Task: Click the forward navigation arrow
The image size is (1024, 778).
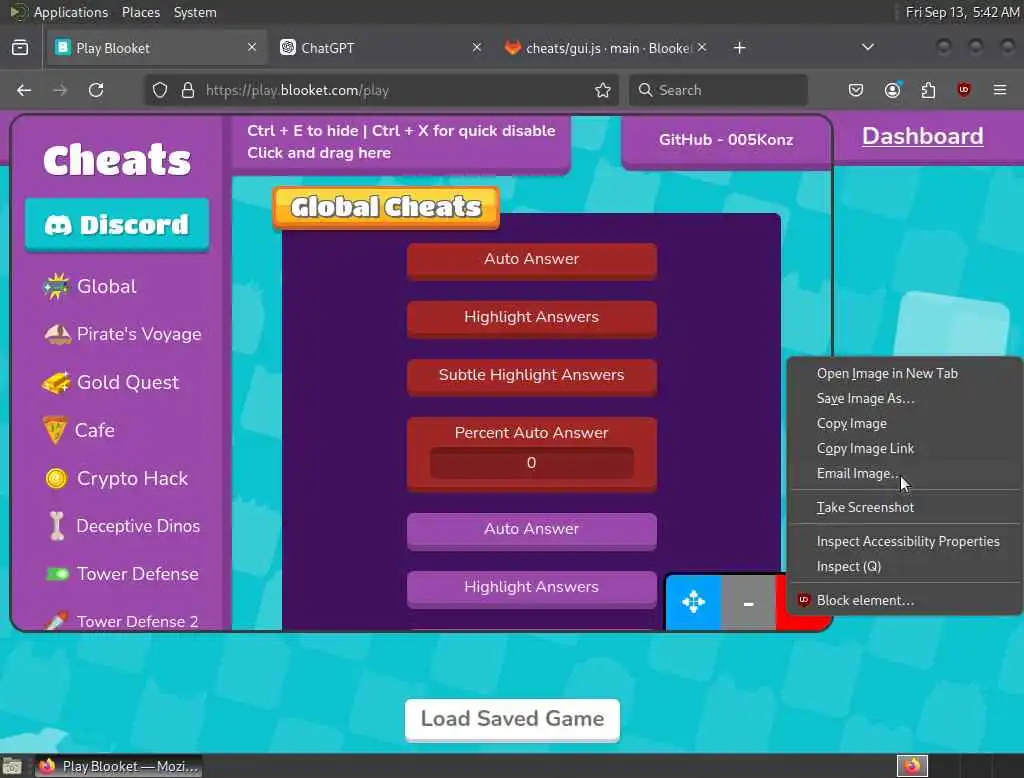Action: click(x=60, y=90)
